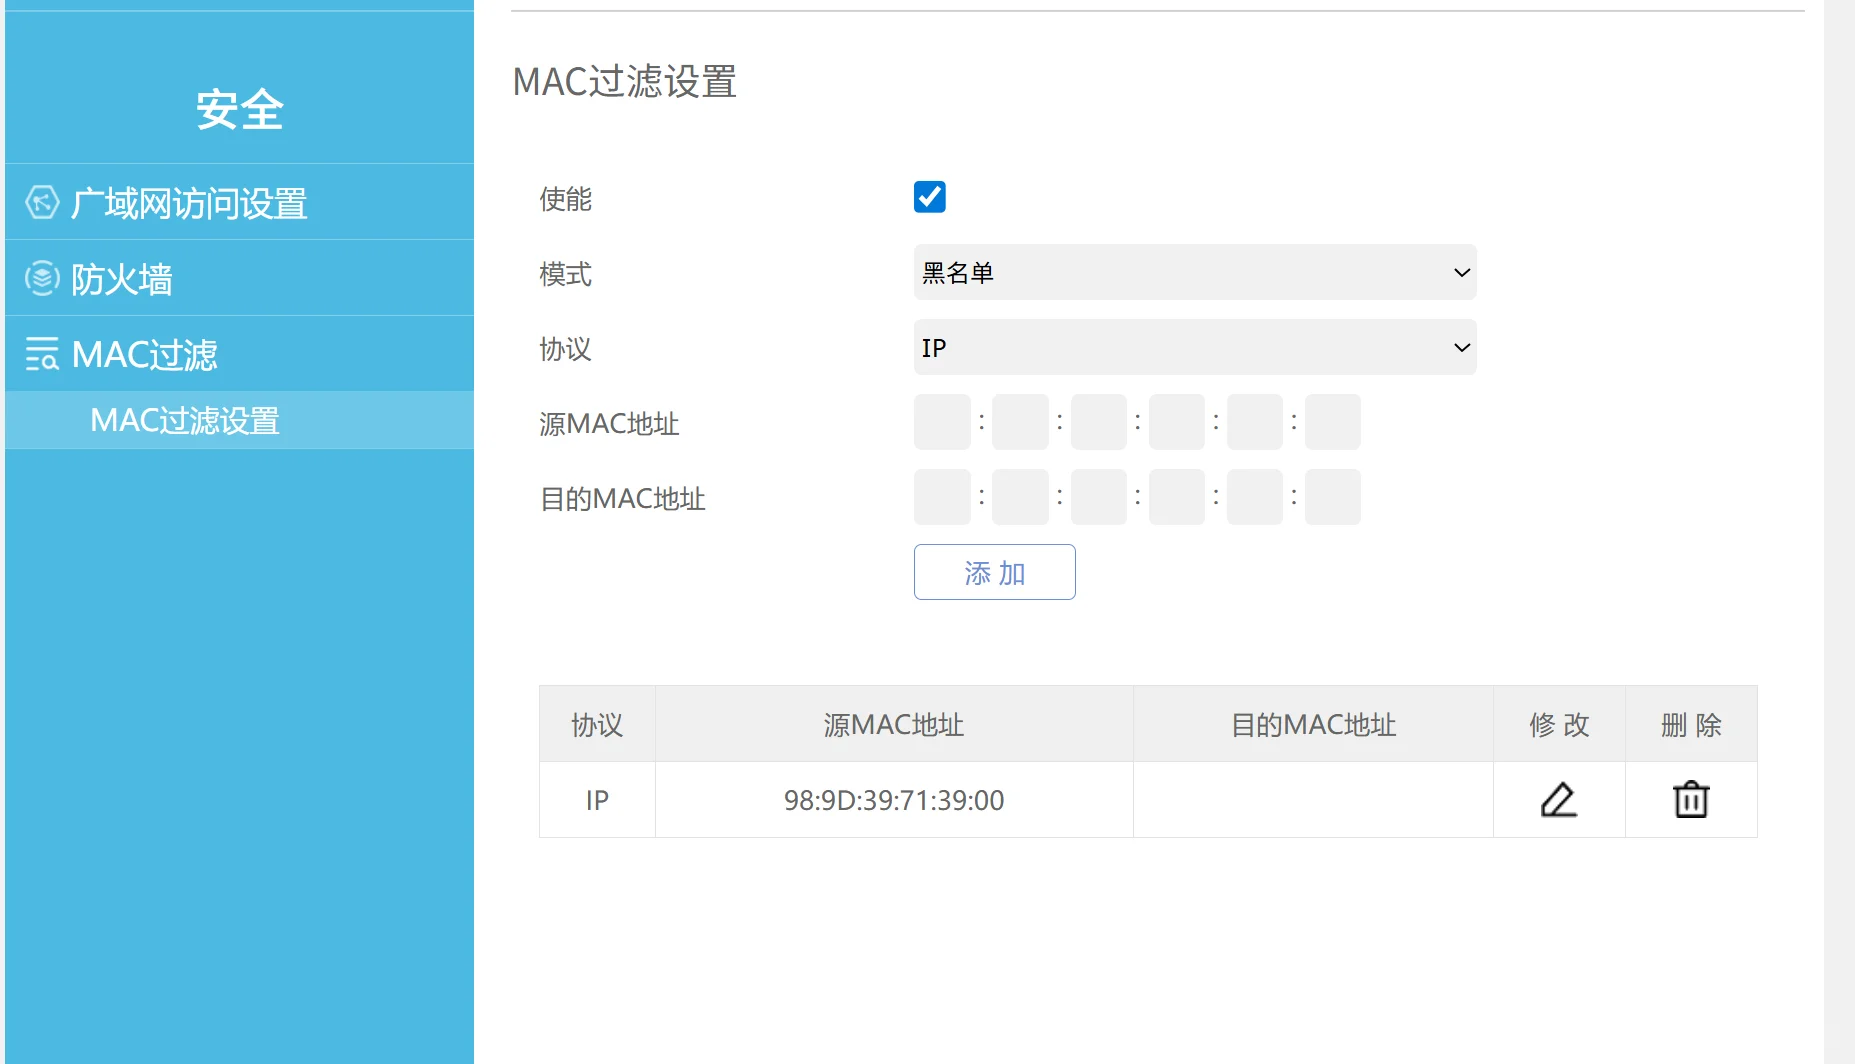The image size is (1855, 1064).
Task: Focus the second octet field of 目的MAC地址
Action: [1020, 497]
